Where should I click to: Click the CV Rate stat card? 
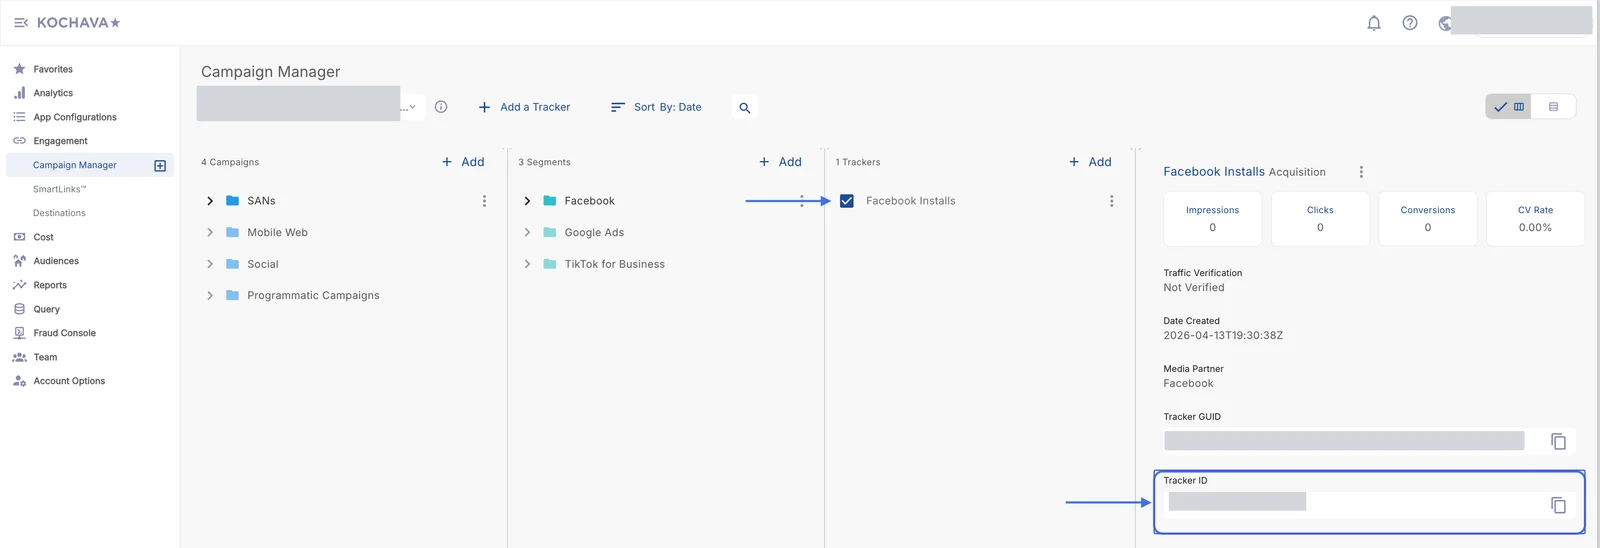click(x=1535, y=218)
